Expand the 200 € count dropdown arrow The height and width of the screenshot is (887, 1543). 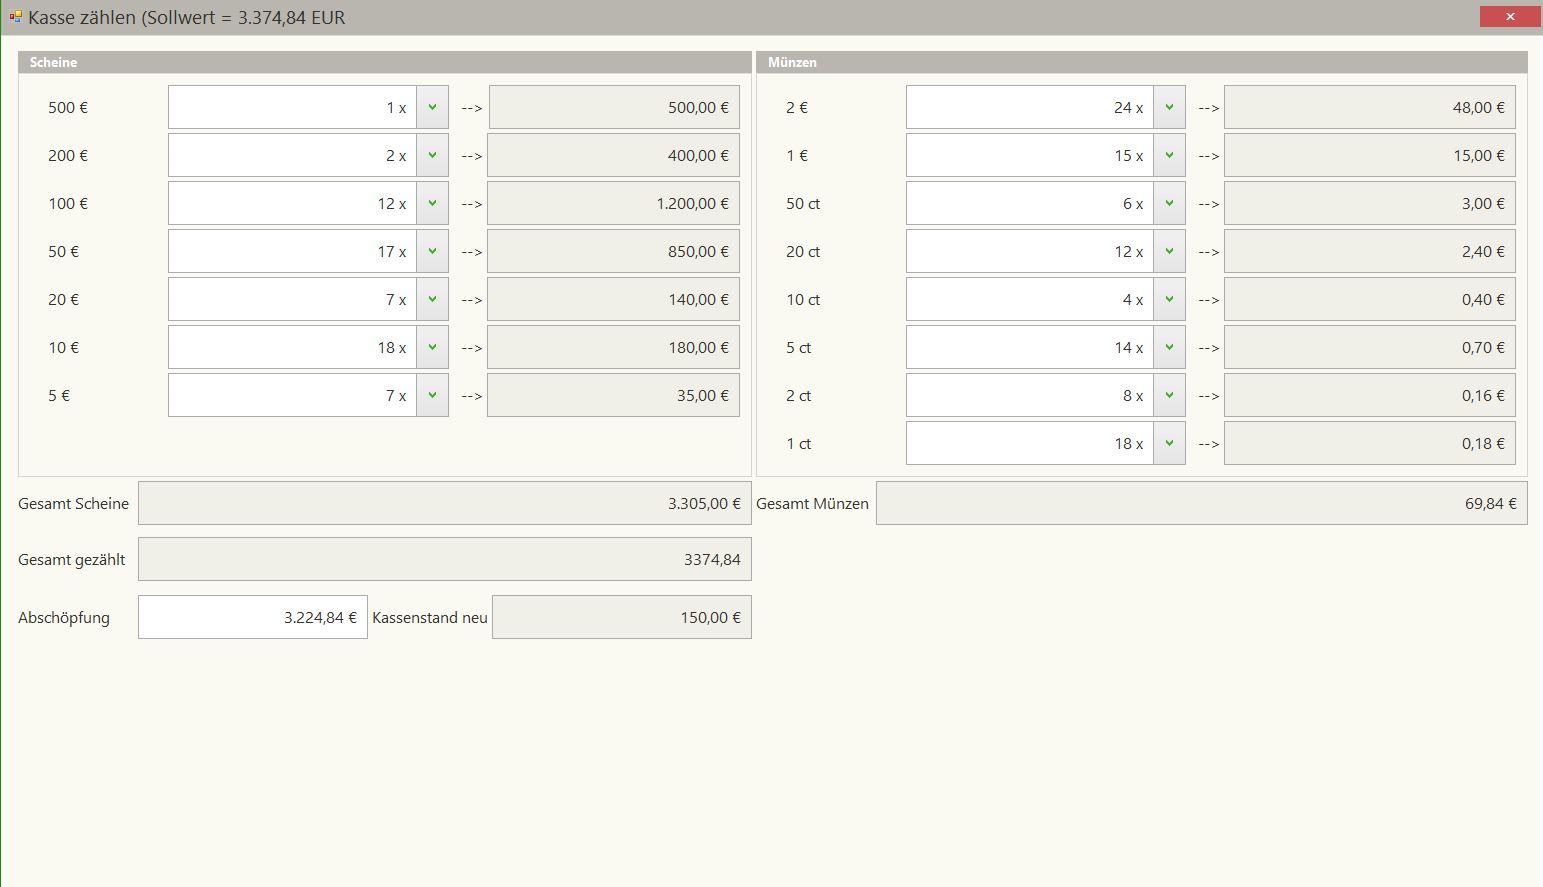432,155
